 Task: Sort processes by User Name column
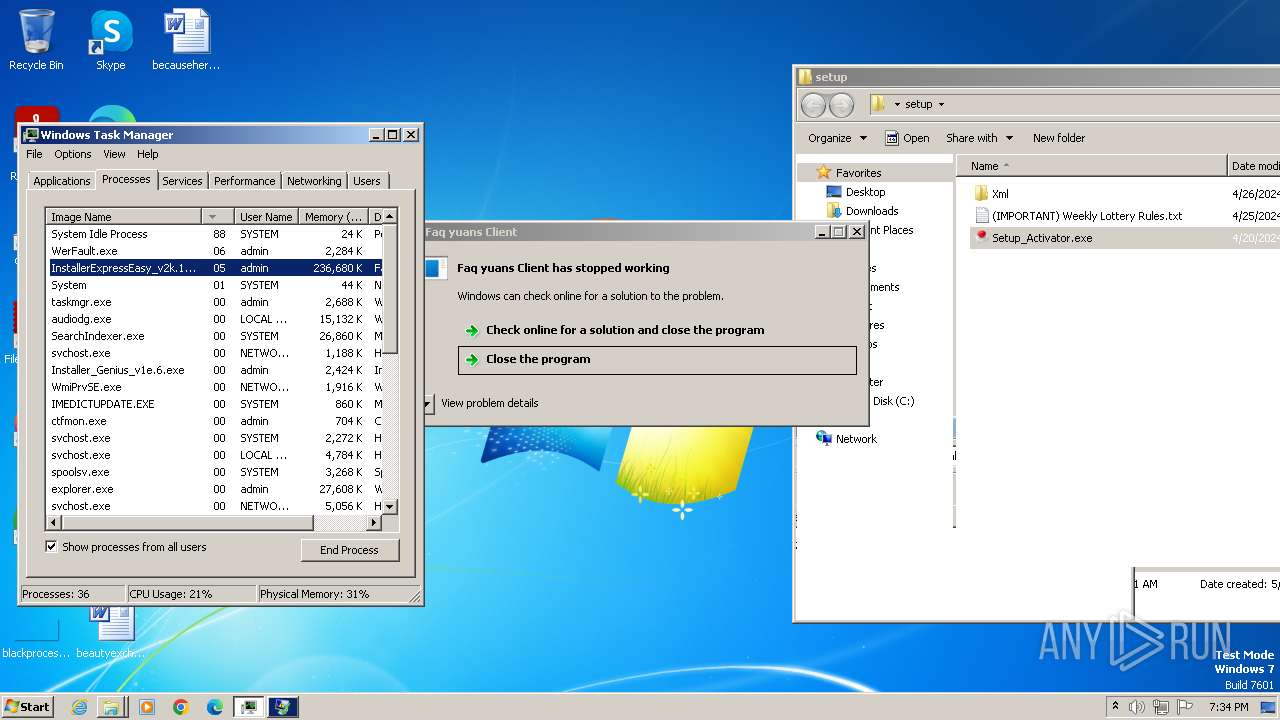point(266,216)
